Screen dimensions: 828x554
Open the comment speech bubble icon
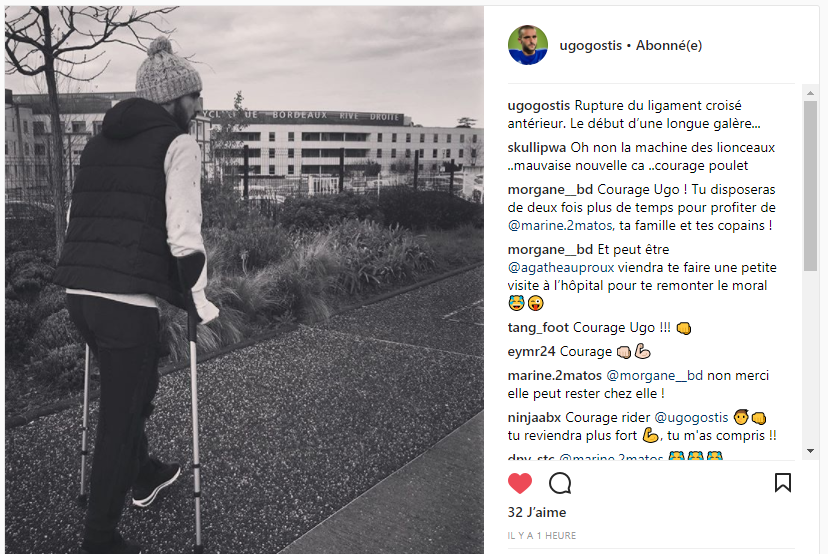pyautogui.click(x=560, y=483)
